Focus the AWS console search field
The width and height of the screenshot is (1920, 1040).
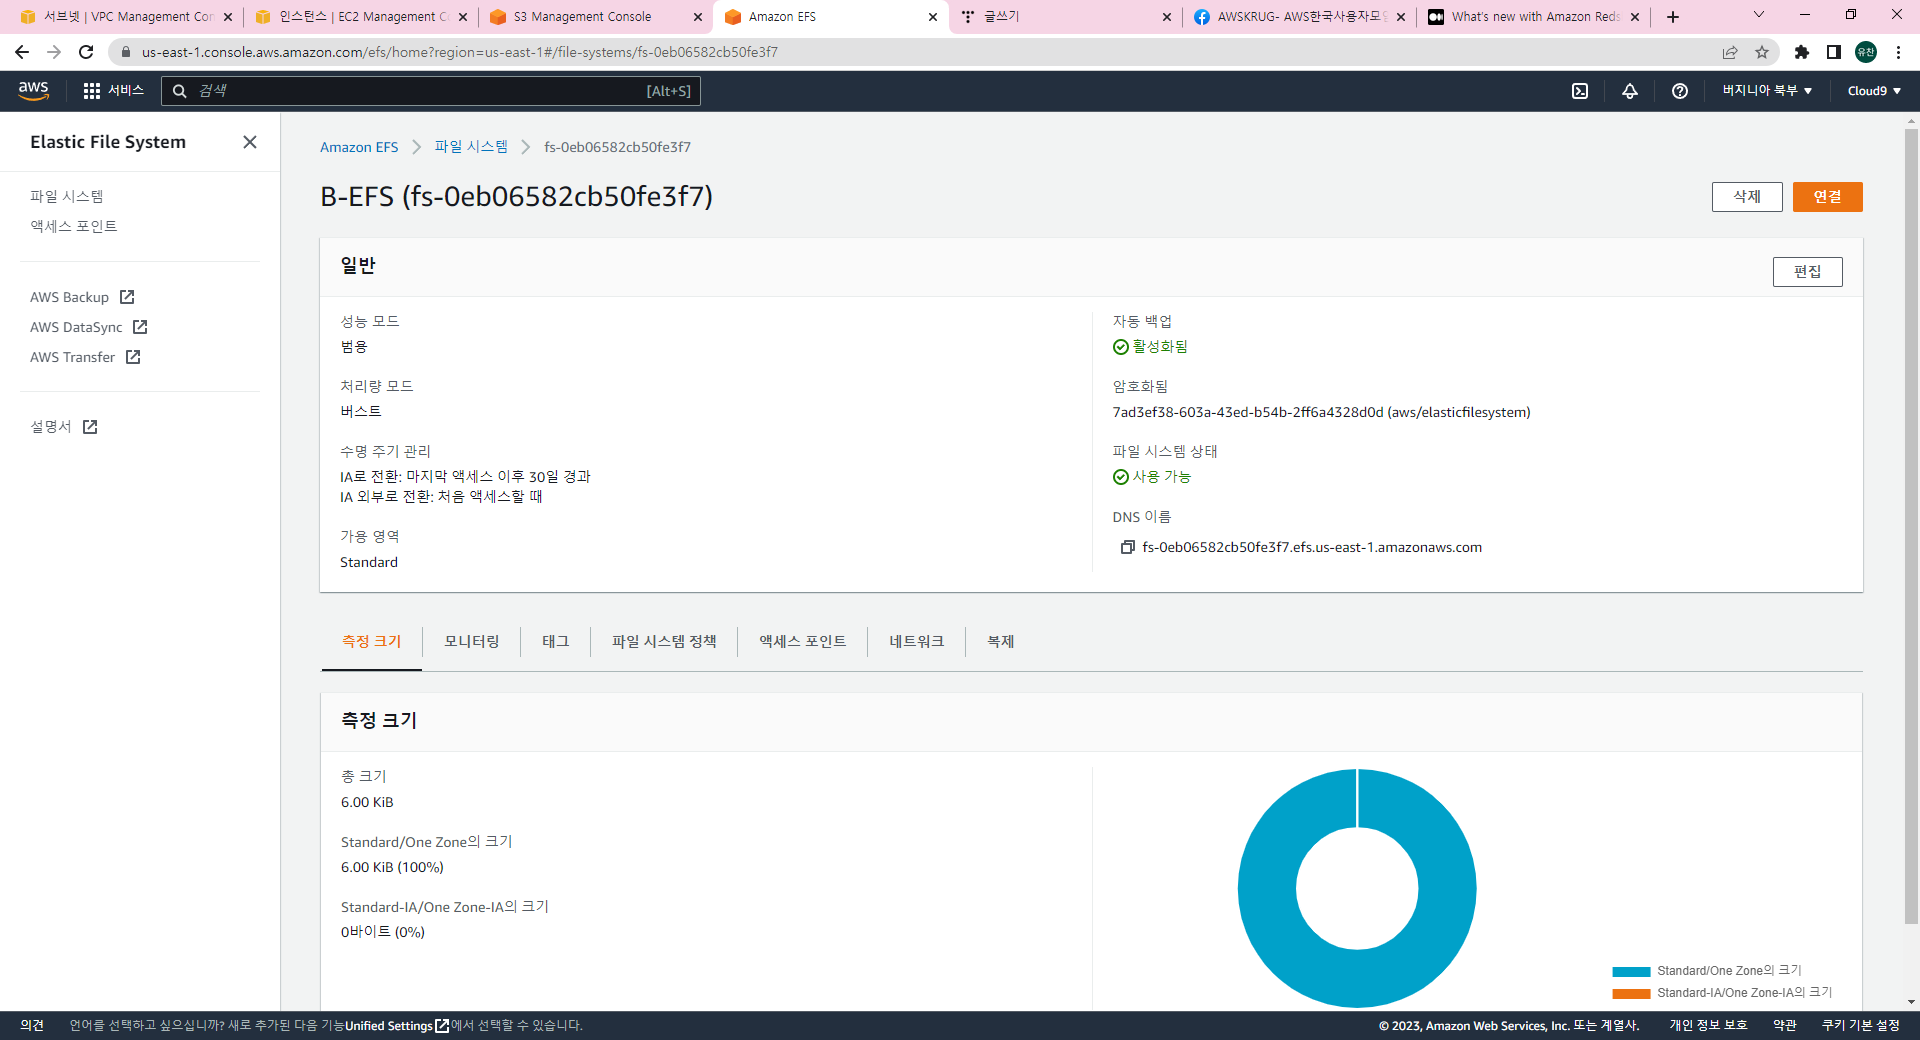point(431,91)
